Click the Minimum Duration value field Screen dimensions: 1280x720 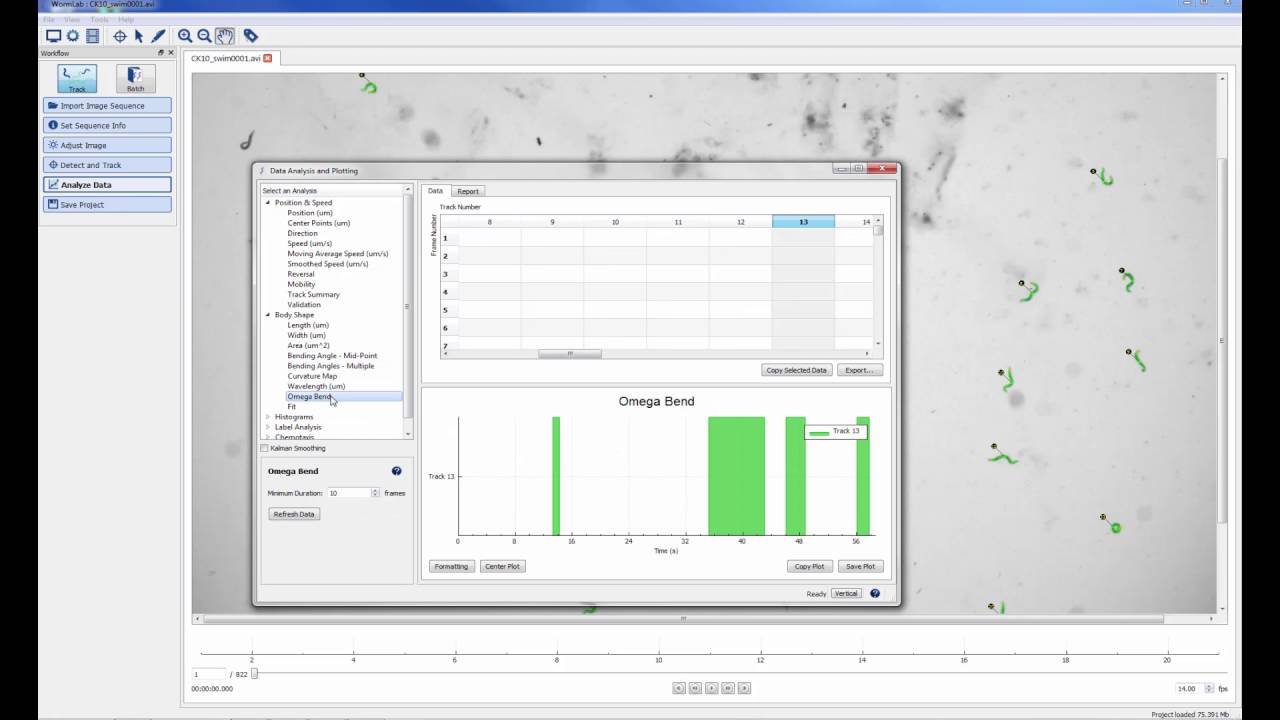coord(349,493)
